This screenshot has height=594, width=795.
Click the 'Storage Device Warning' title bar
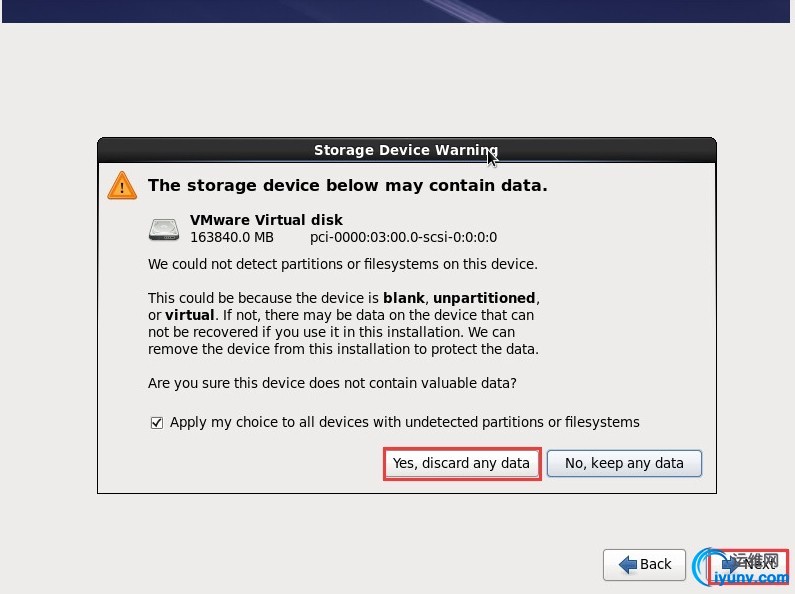[x=406, y=150]
